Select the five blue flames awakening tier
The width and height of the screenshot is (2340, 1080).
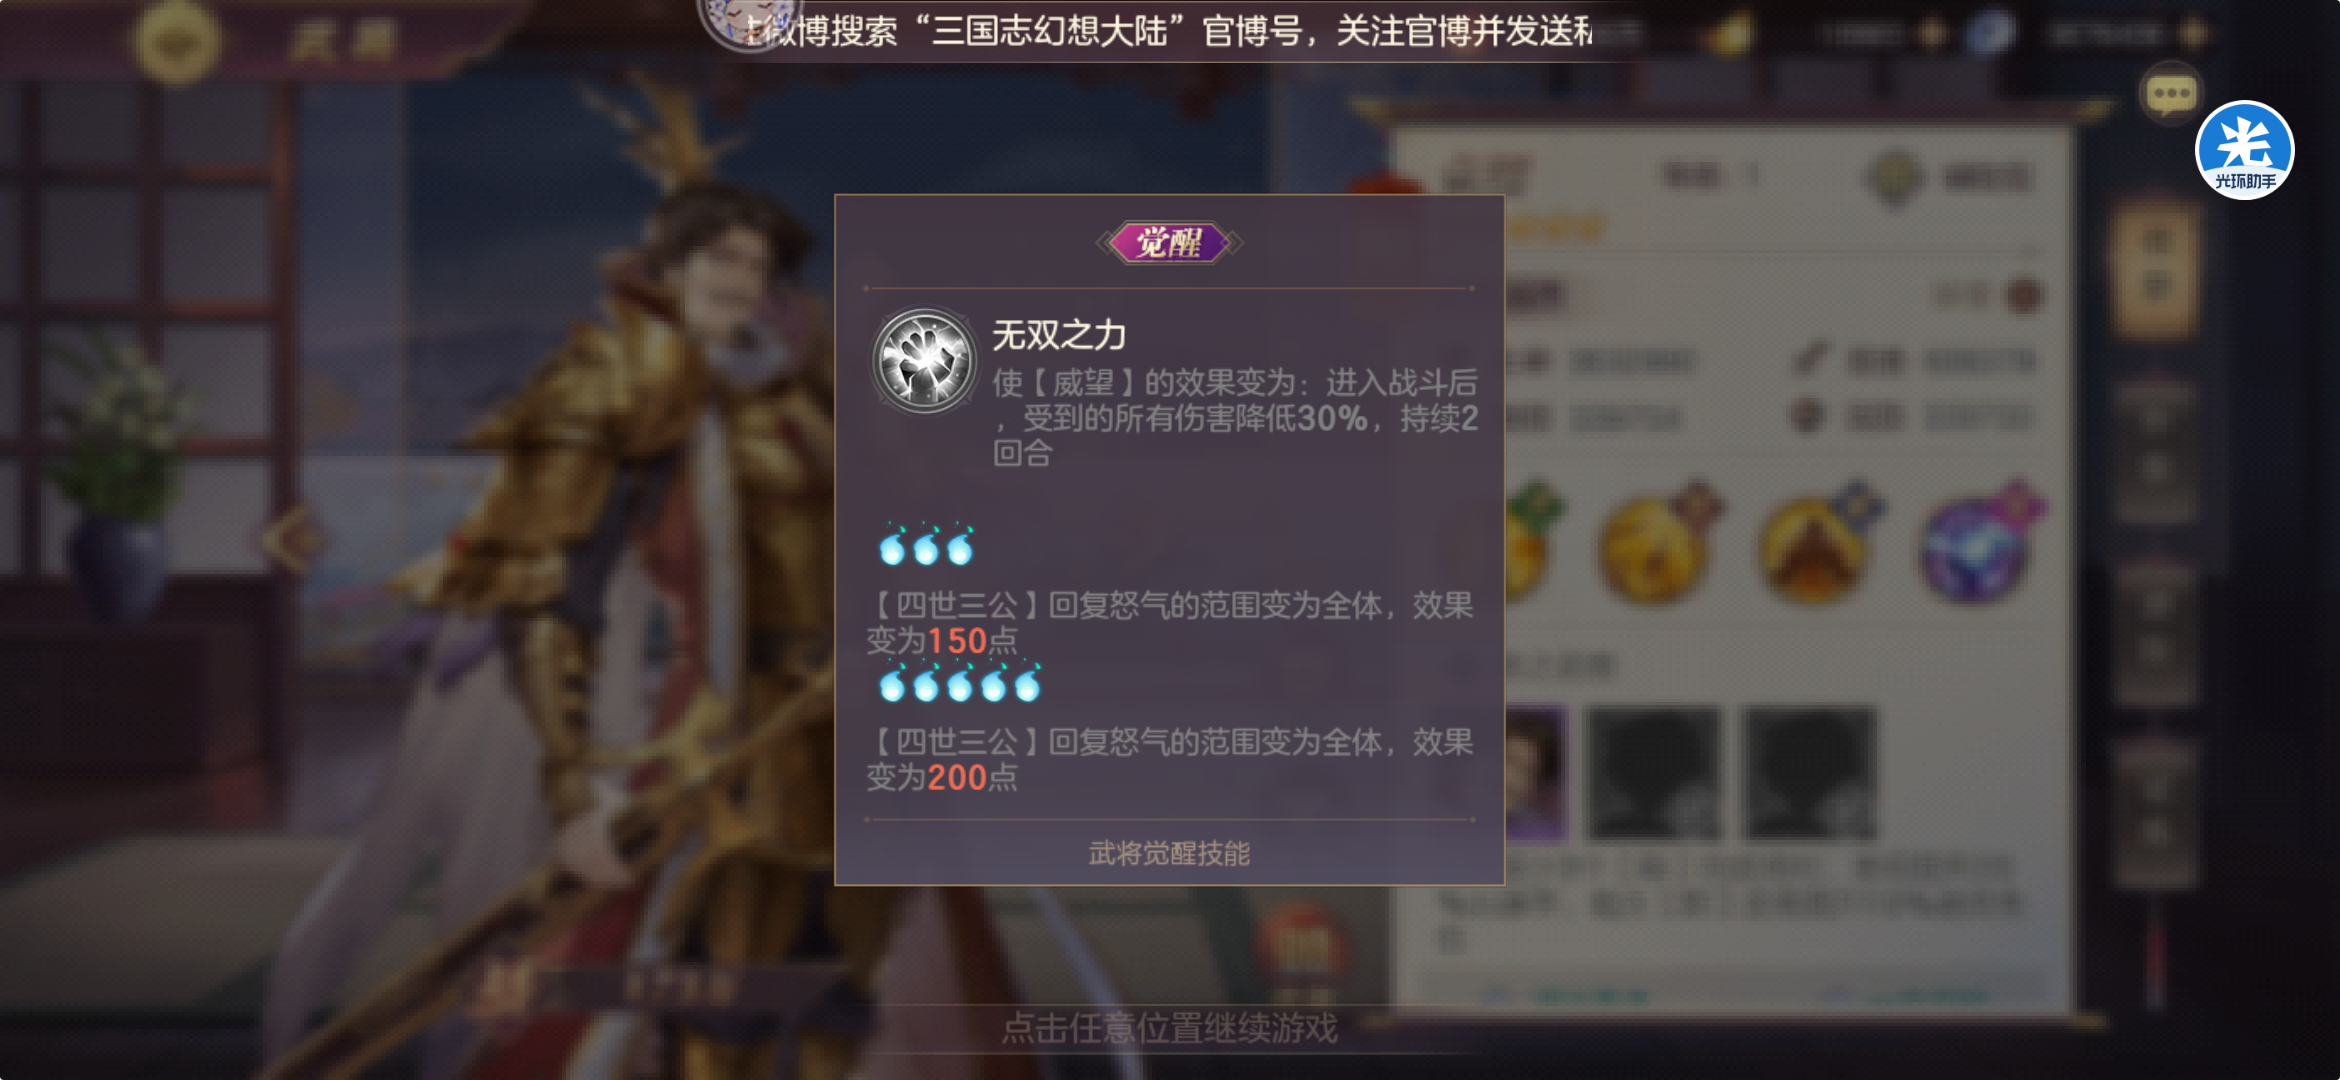pyautogui.click(x=960, y=682)
